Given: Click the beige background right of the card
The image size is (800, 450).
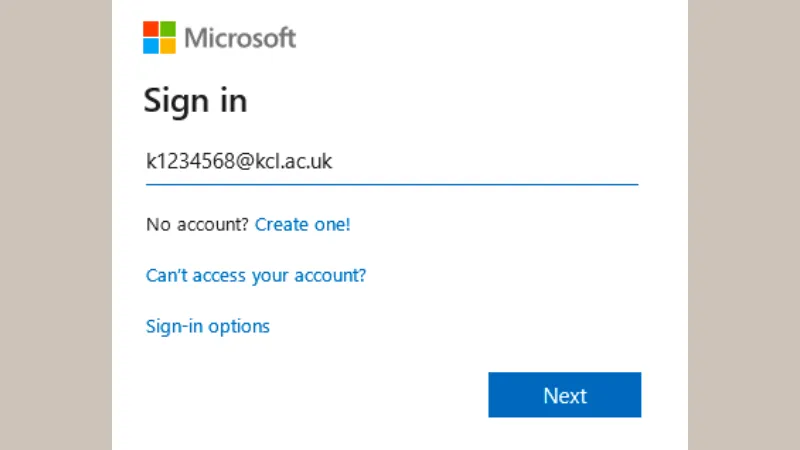Looking at the screenshot, I should click(x=744, y=225).
